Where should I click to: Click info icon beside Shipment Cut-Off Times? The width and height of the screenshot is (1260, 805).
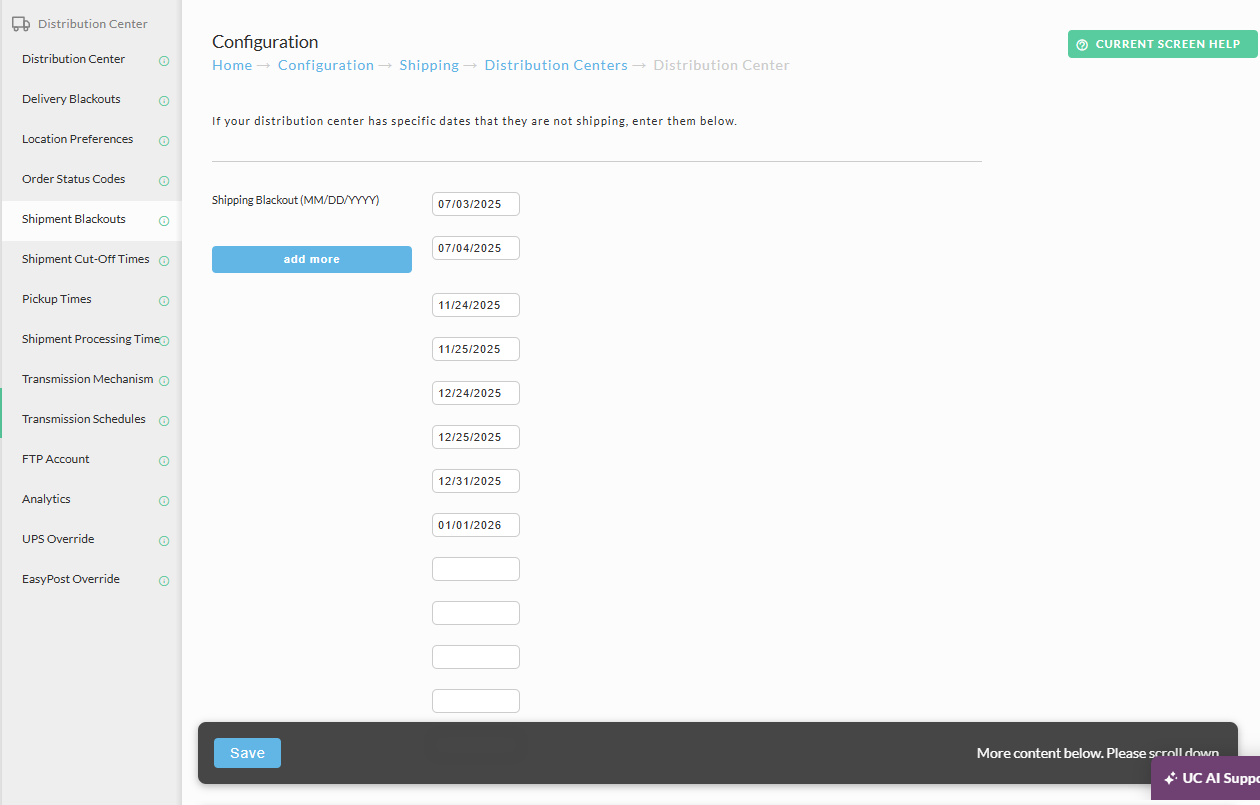point(164,260)
